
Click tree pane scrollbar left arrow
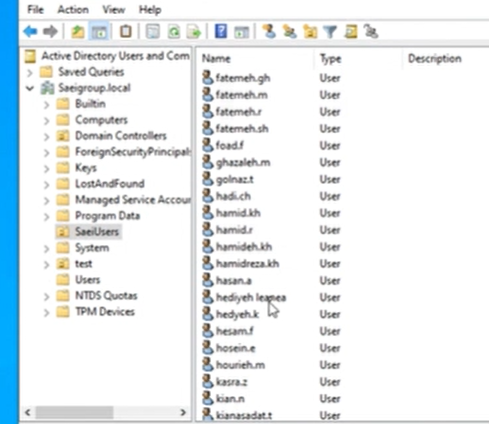[28, 413]
